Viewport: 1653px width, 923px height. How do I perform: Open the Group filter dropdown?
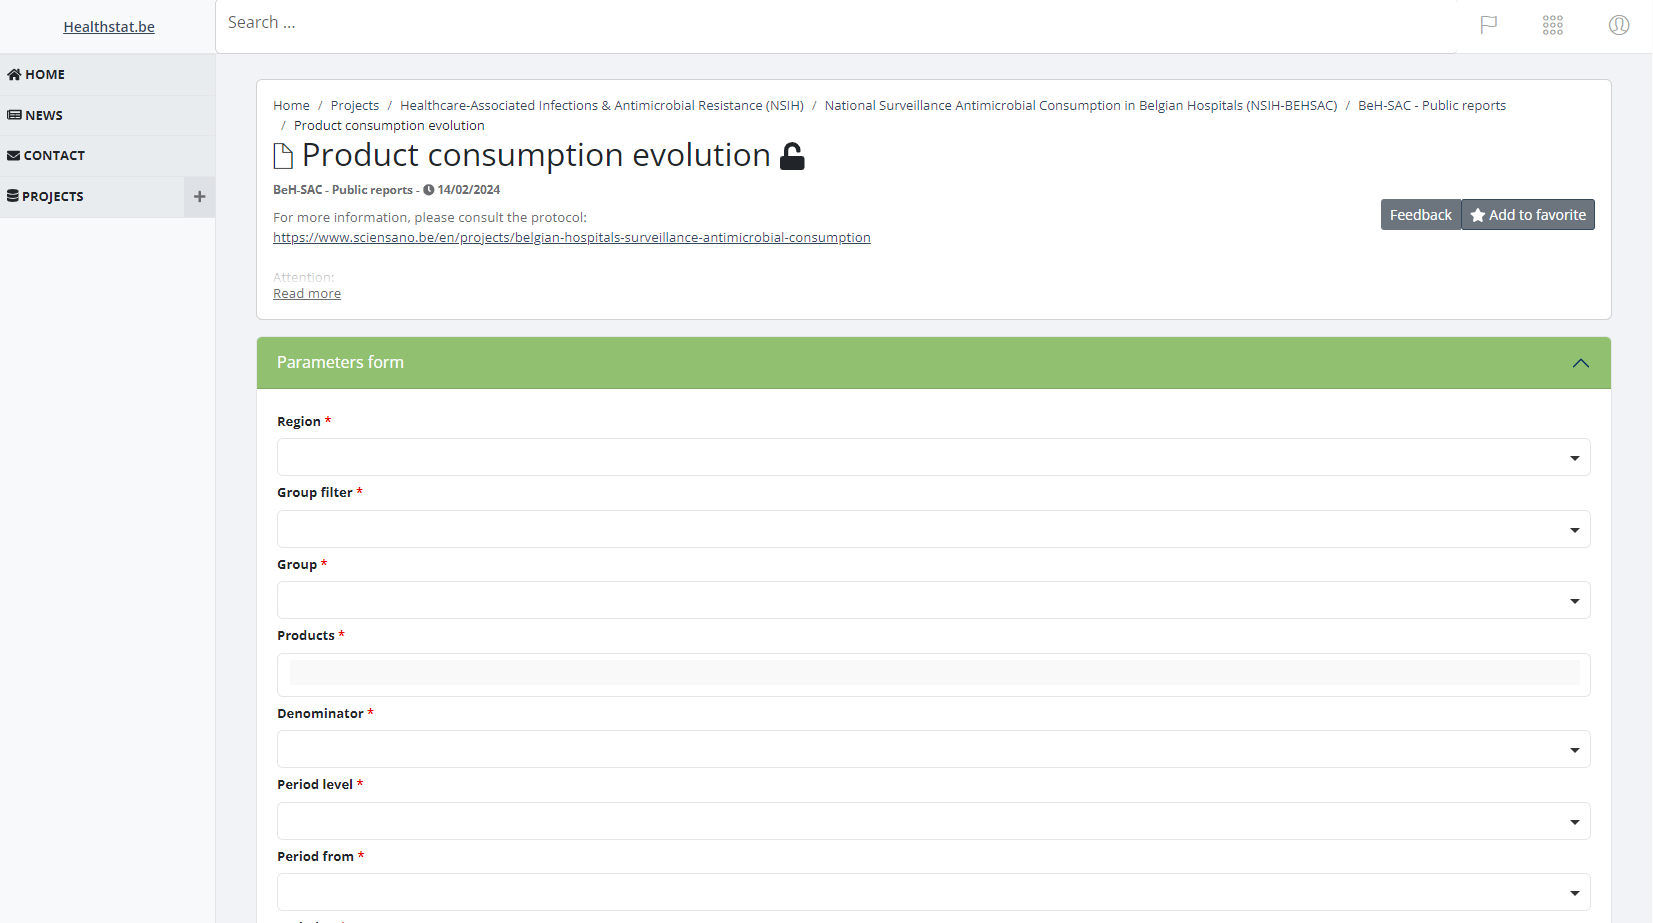933,529
